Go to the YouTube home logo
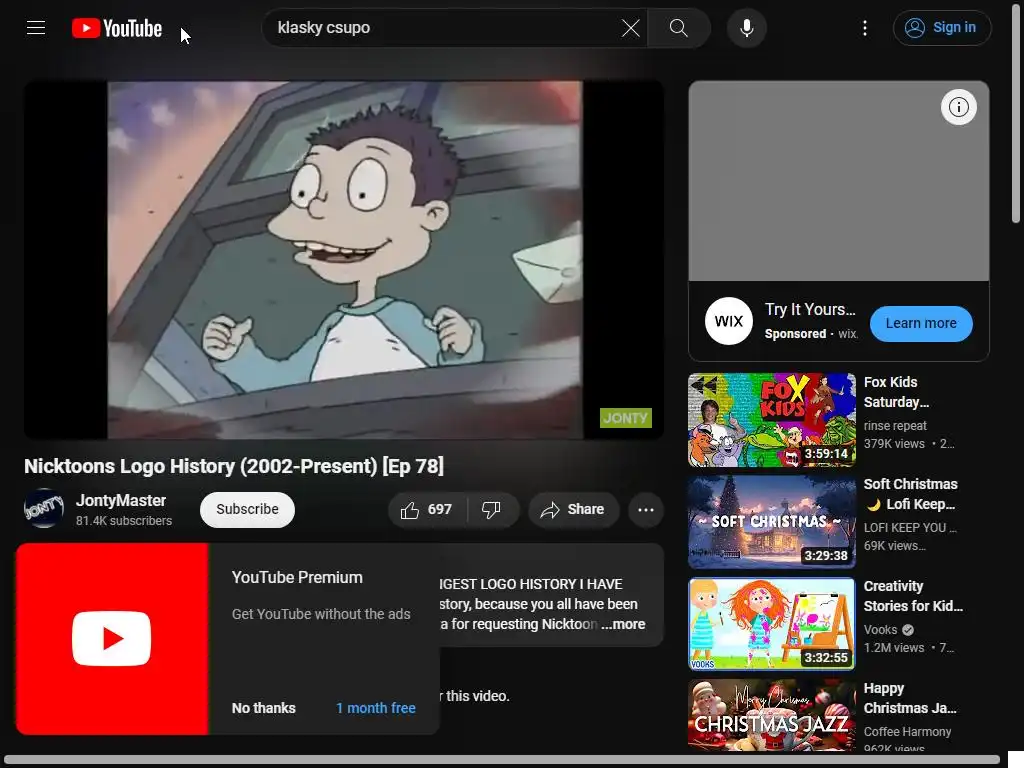1024x768 pixels. 117,28
